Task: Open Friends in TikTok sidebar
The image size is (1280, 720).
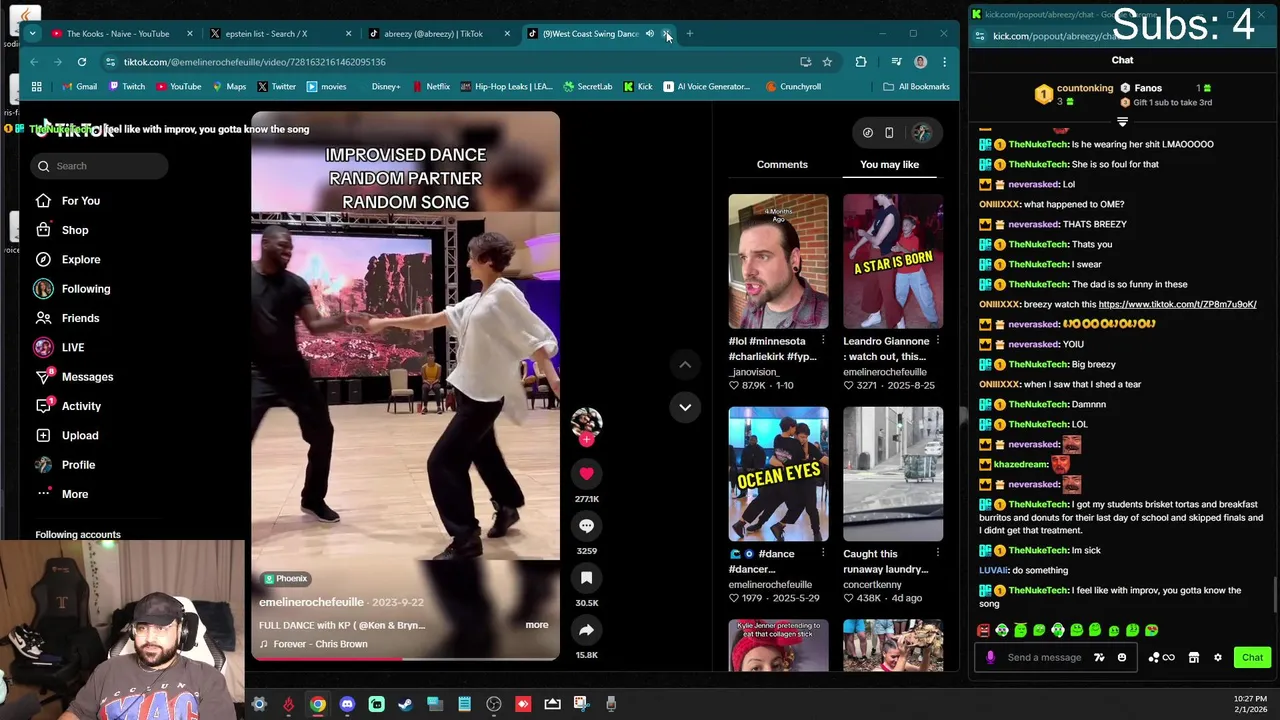Action: click(x=67, y=318)
